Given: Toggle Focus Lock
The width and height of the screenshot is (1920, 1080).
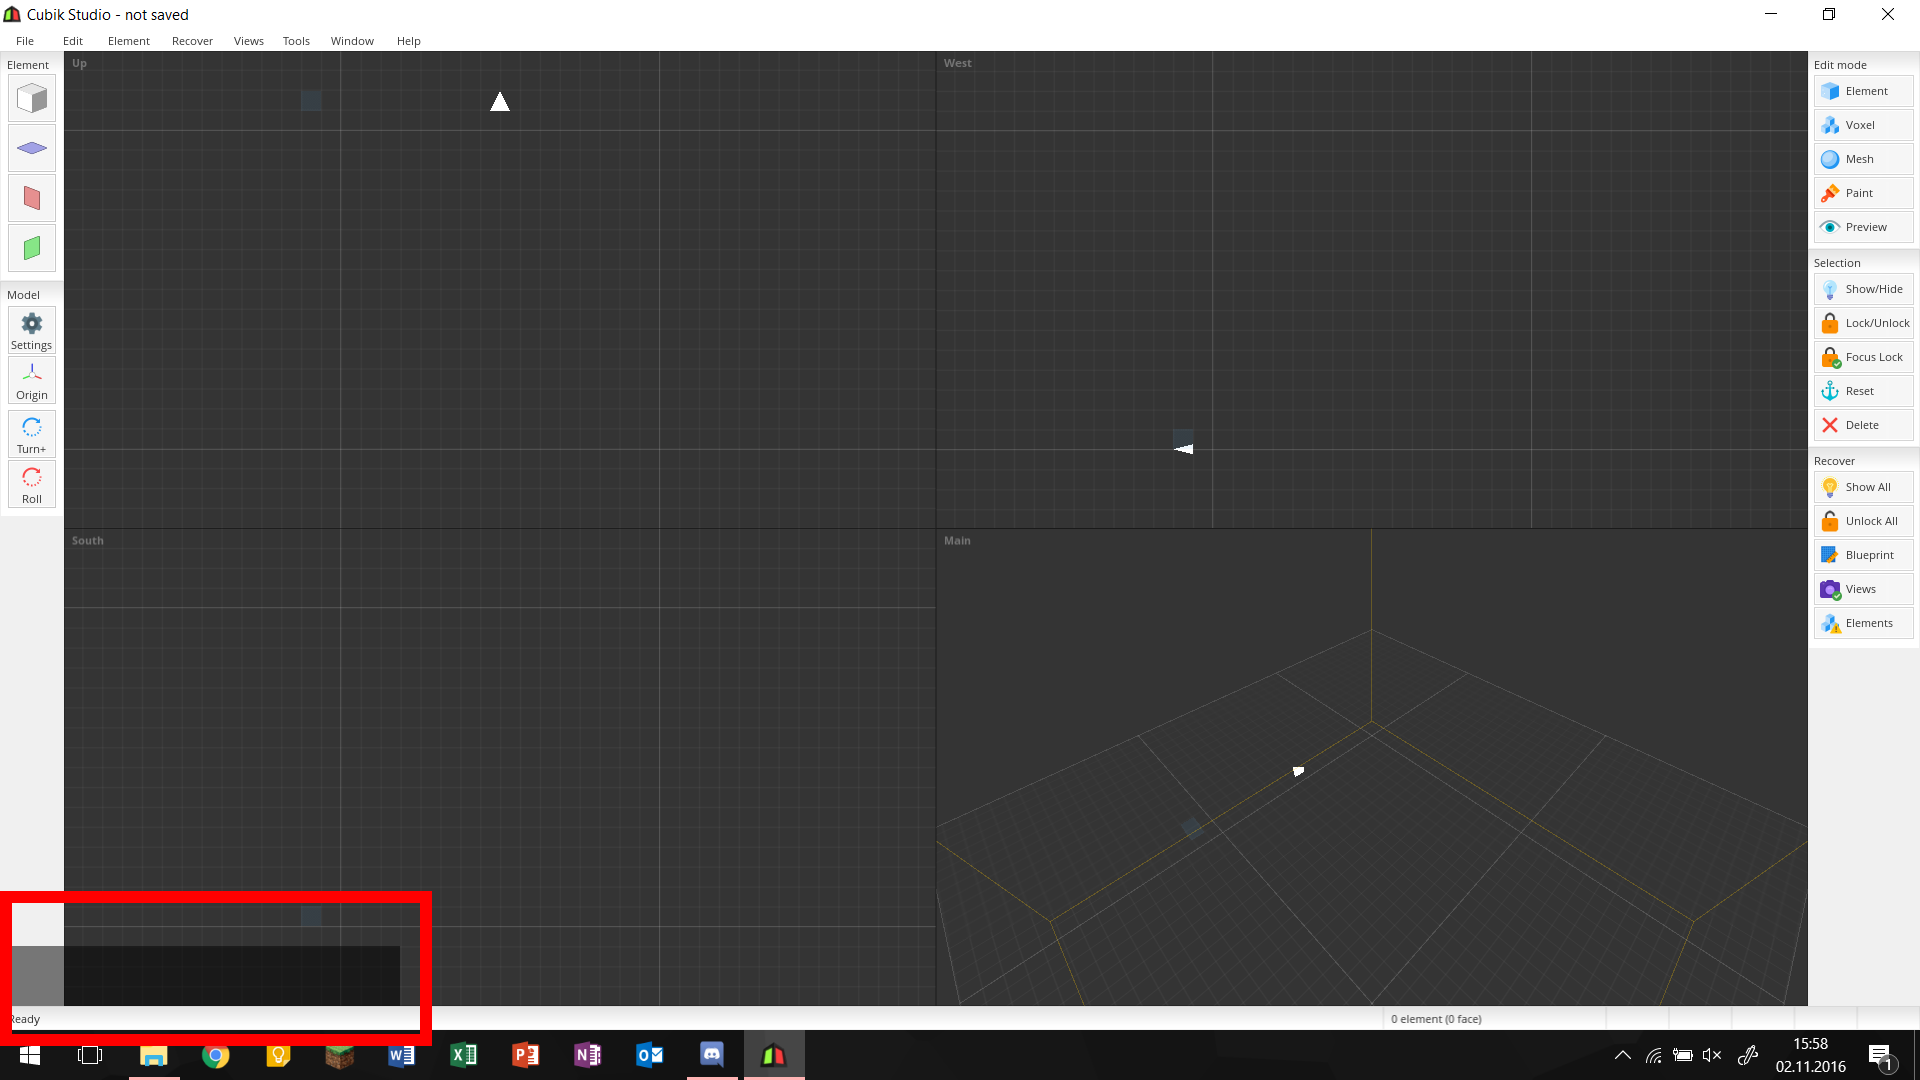Looking at the screenshot, I should pos(1863,357).
